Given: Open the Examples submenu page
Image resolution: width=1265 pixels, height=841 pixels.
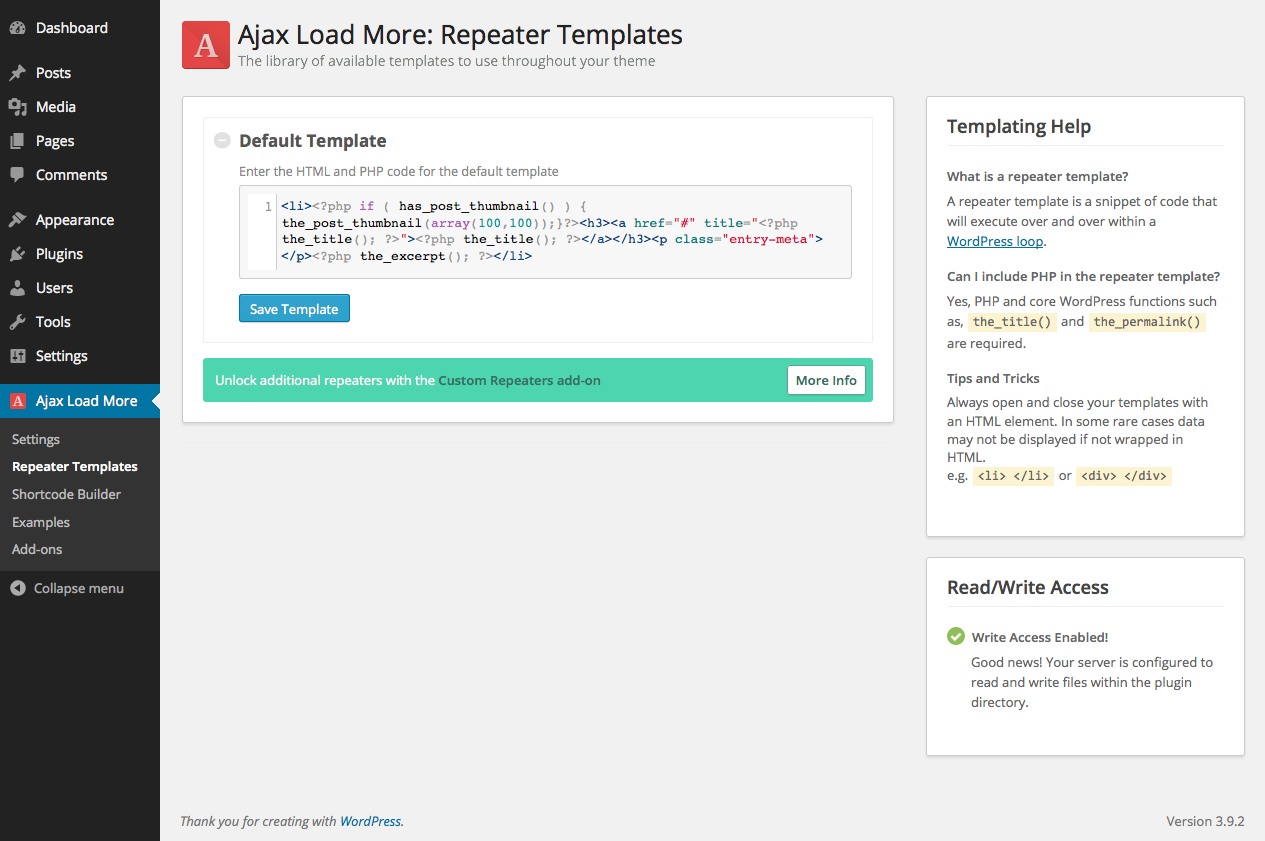Looking at the screenshot, I should (41, 522).
